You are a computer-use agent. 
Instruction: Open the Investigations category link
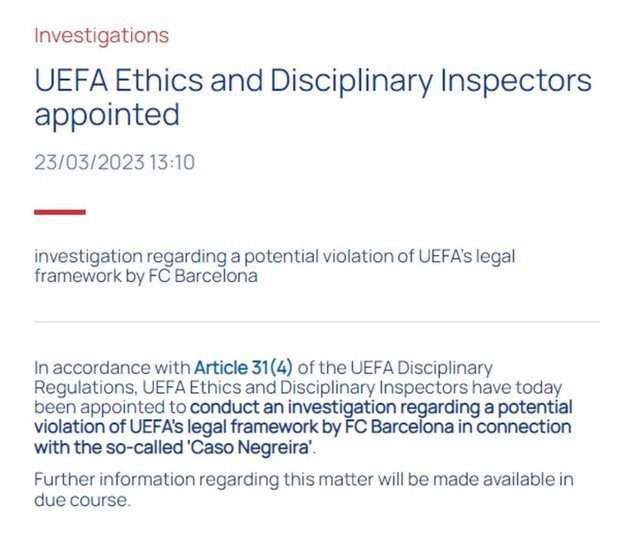101,36
